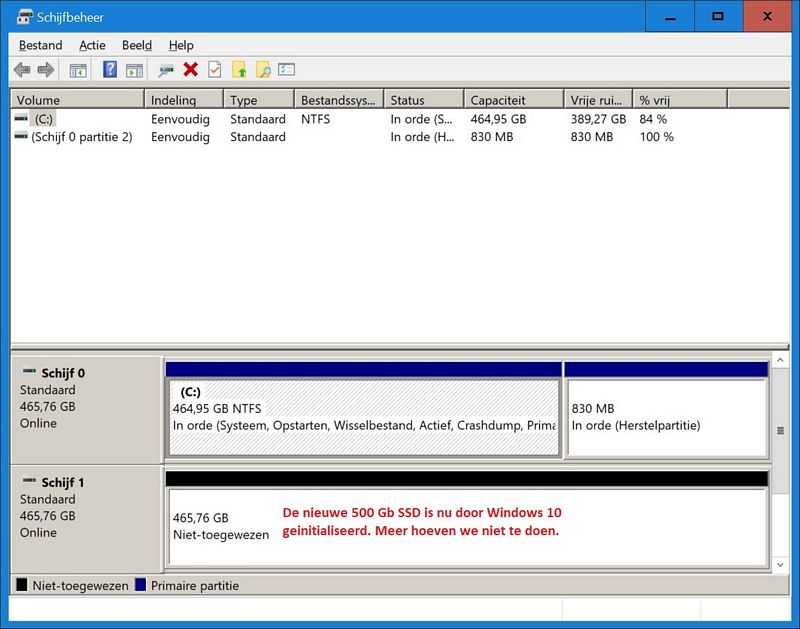This screenshot has height=629, width=800.
Task: Click drive icon beside Schijf 0 partitie 2
Action: (x=21, y=136)
